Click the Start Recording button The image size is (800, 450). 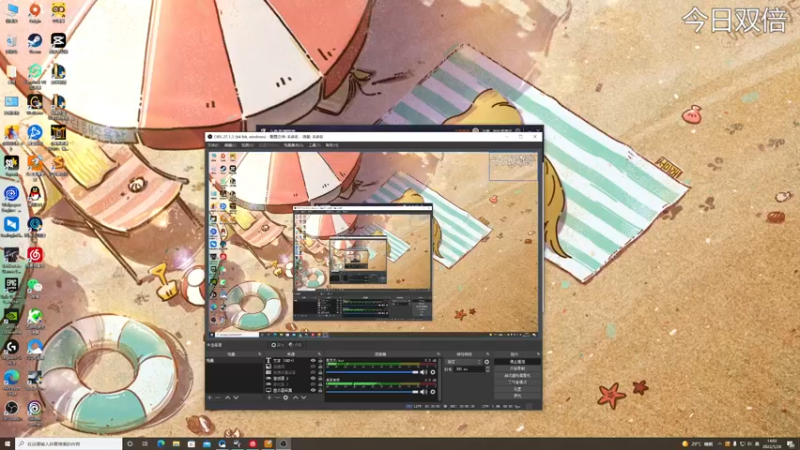pyautogui.click(x=517, y=368)
